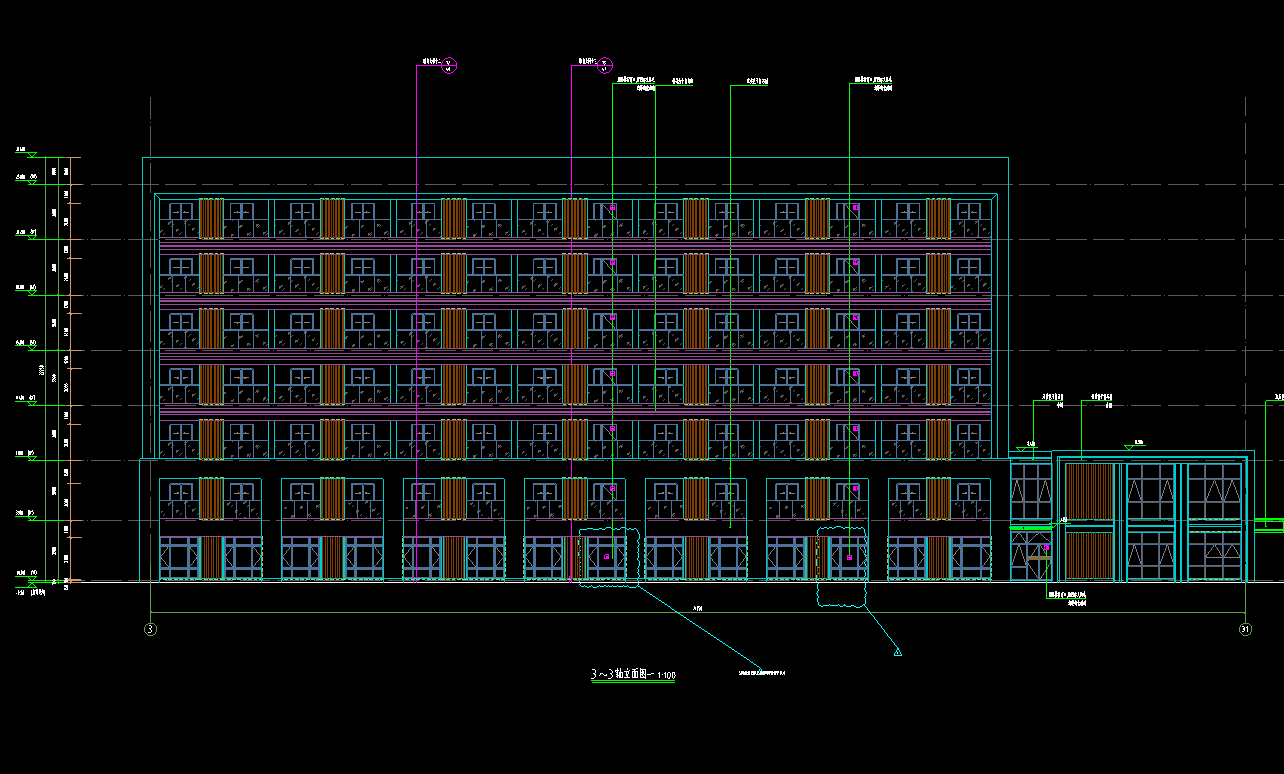Click the axis bubble numbered 31
Viewport: 1284px width, 774px height.
pyautogui.click(x=1245, y=629)
